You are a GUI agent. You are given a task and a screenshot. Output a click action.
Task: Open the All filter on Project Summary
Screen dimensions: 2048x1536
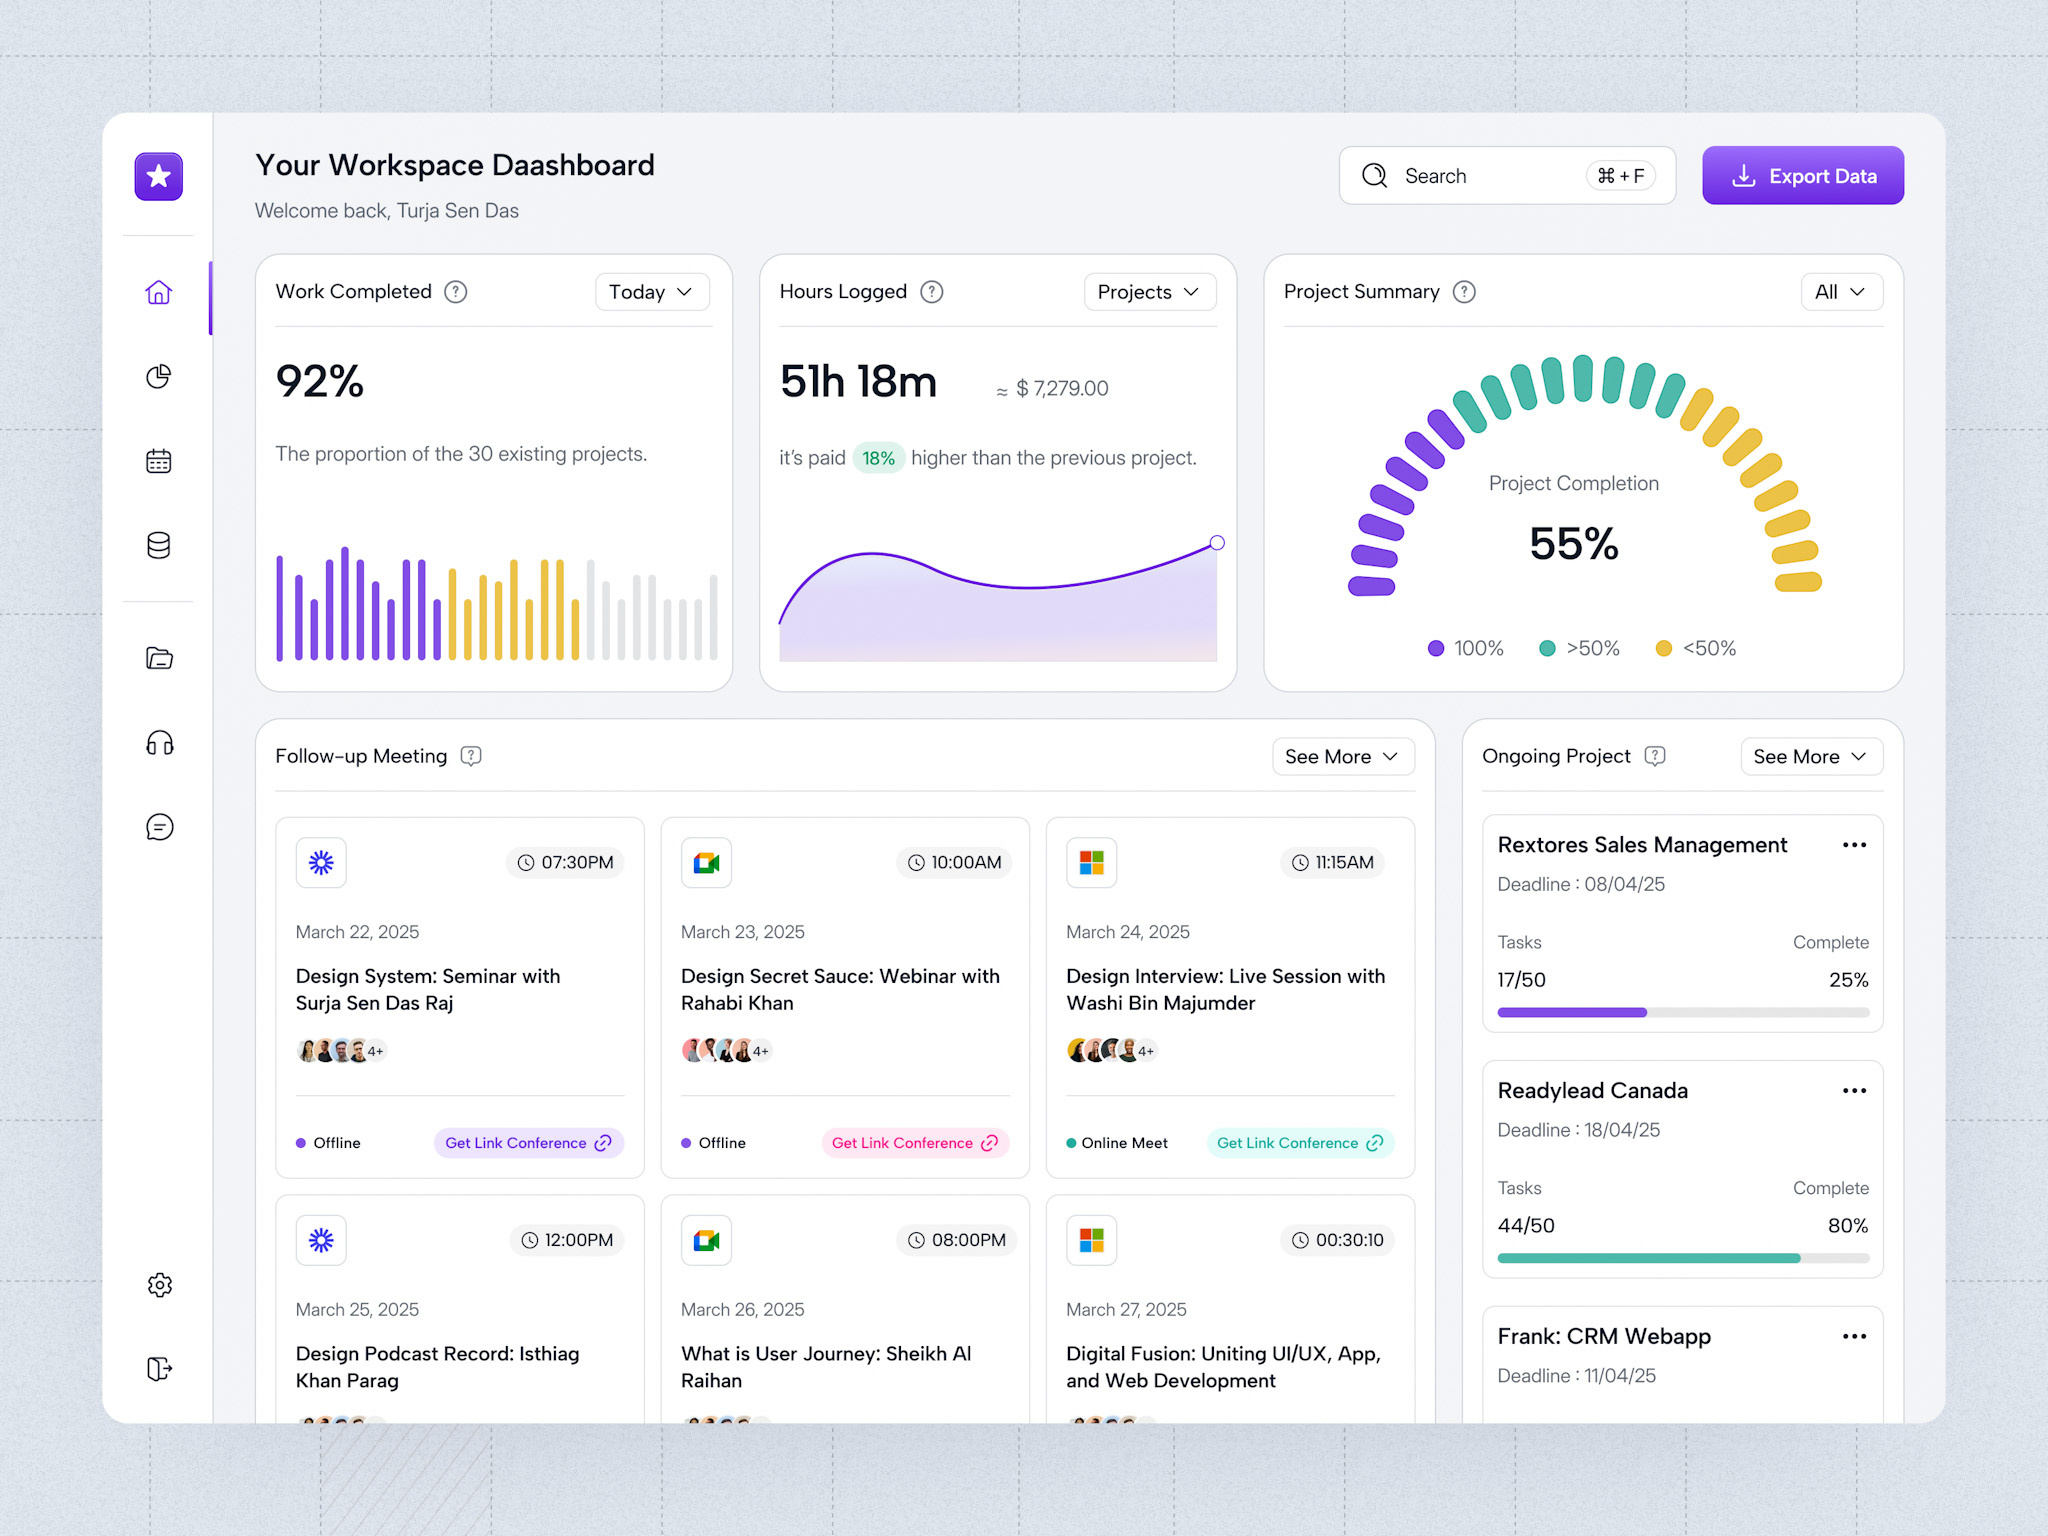click(x=1841, y=292)
